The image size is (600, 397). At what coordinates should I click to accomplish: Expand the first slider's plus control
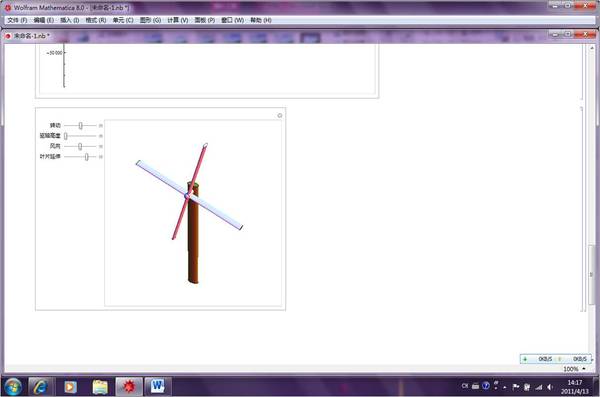coord(101,126)
